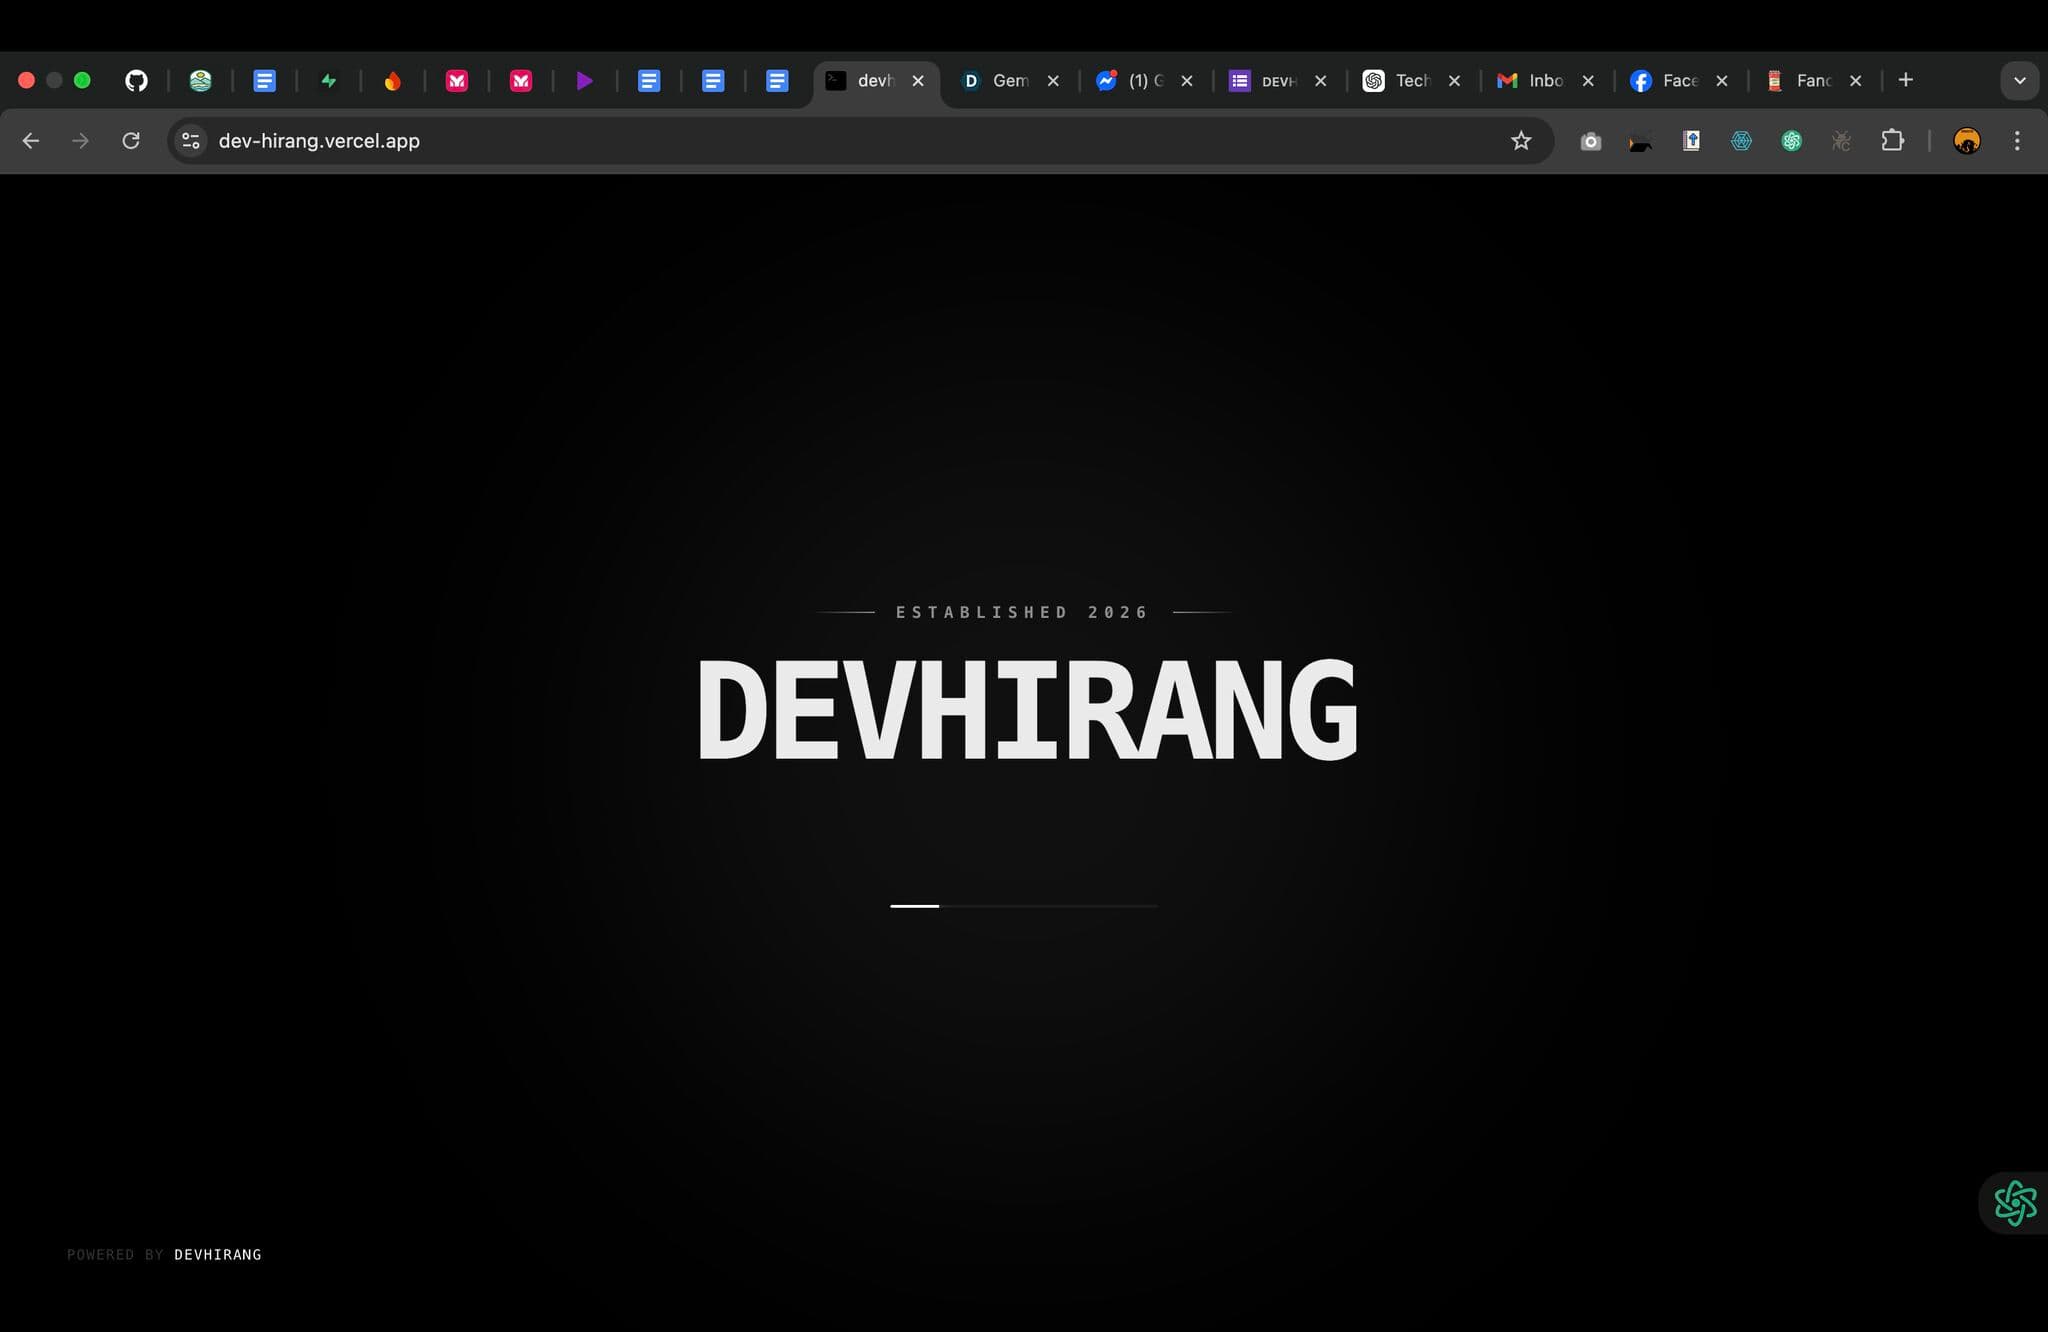Click the loading progress bar
2048x1332 pixels.
click(x=1024, y=906)
